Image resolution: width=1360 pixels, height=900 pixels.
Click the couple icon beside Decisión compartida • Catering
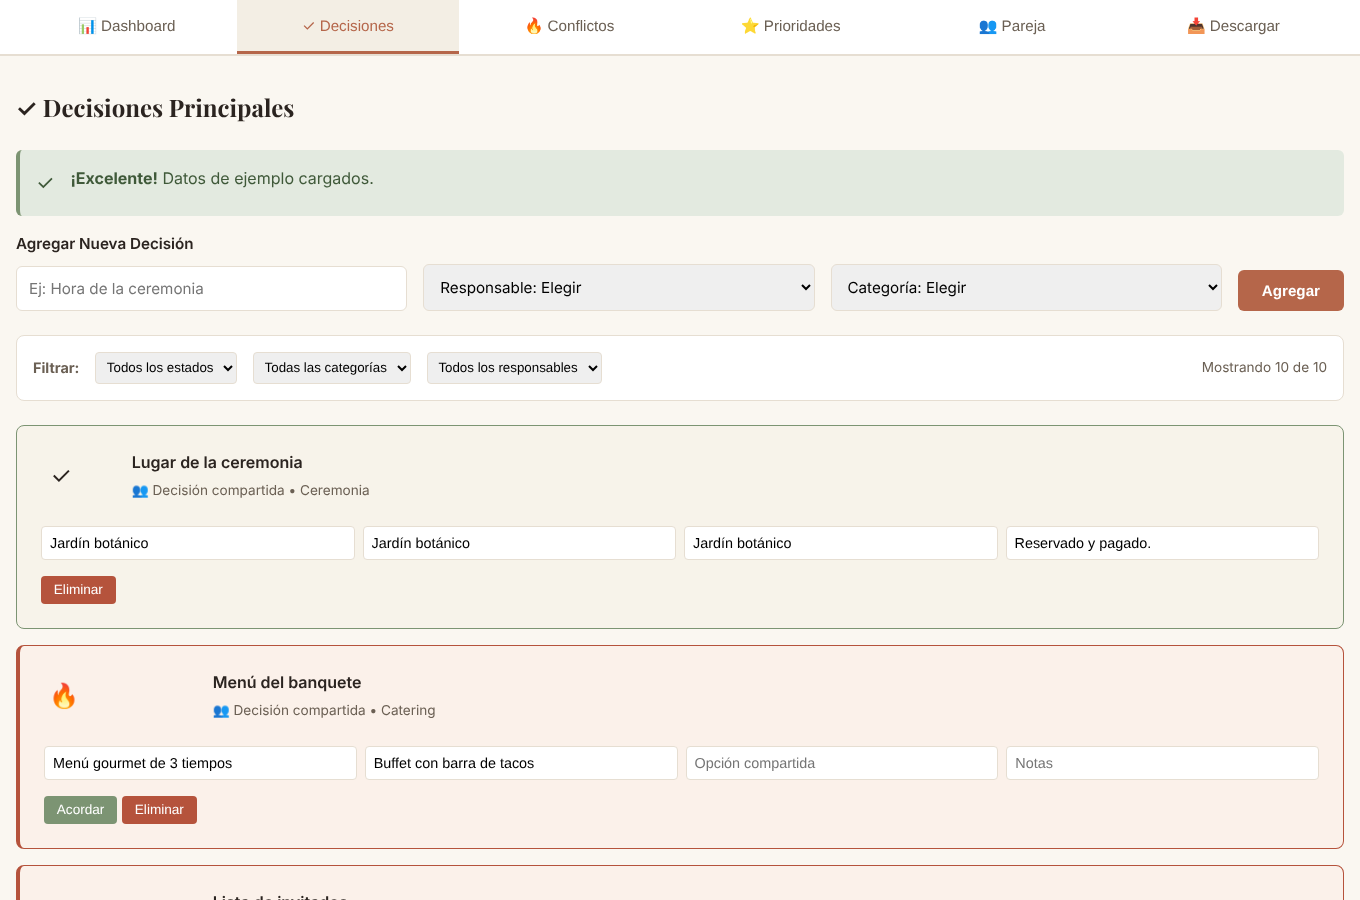(221, 711)
